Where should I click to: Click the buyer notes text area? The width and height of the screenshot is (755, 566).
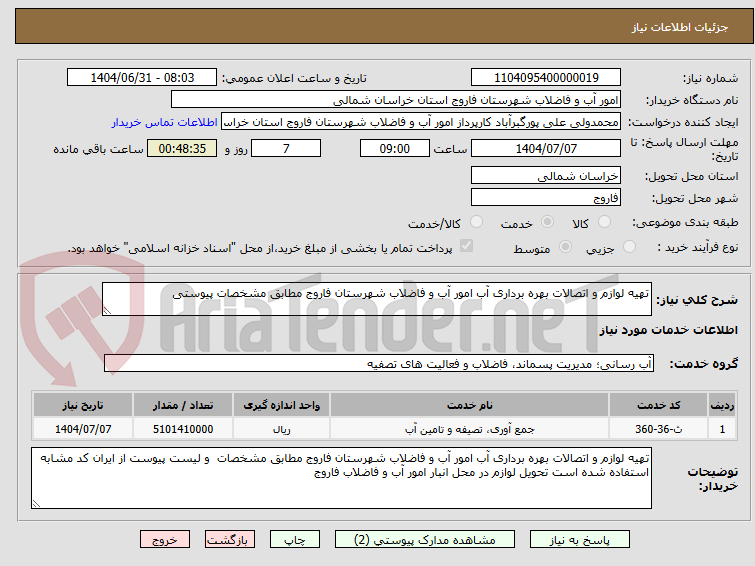(341, 478)
